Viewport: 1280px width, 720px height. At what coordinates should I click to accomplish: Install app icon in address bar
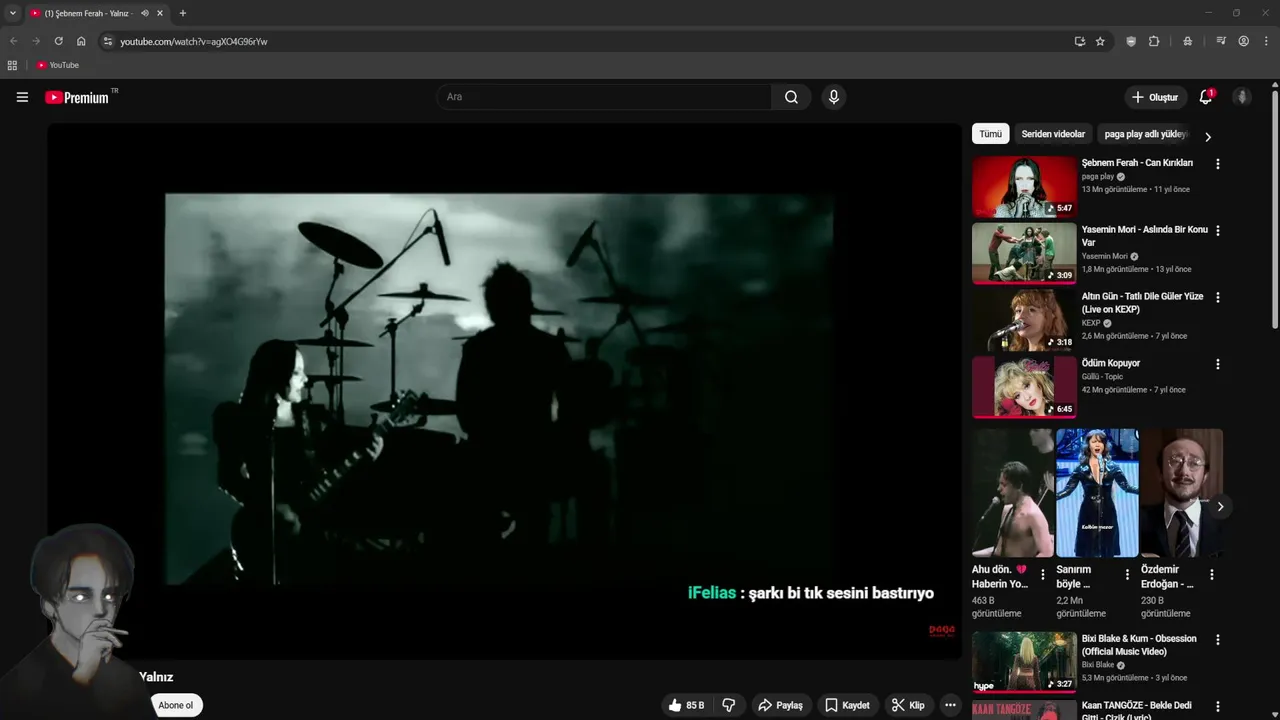click(x=1080, y=41)
